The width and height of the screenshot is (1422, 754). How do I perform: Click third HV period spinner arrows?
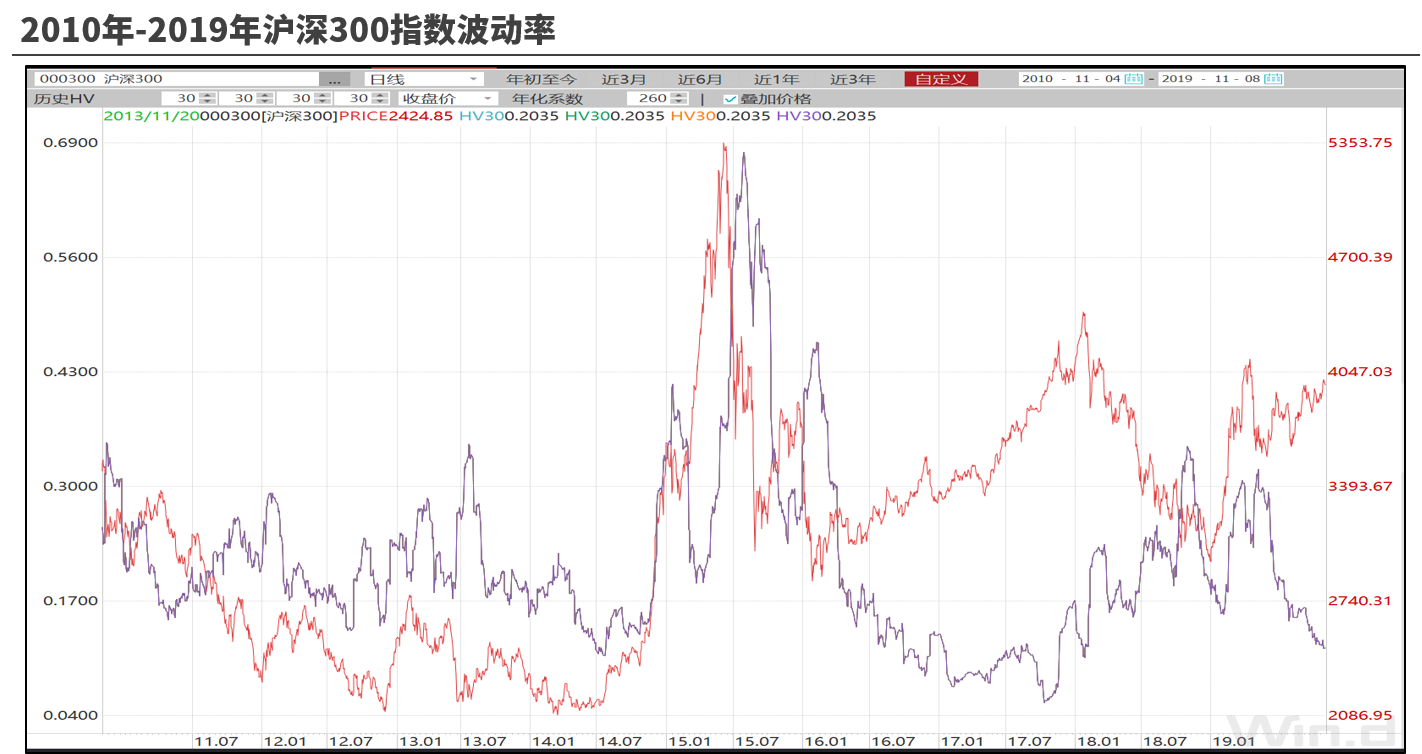pyautogui.click(x=321, y=98)
